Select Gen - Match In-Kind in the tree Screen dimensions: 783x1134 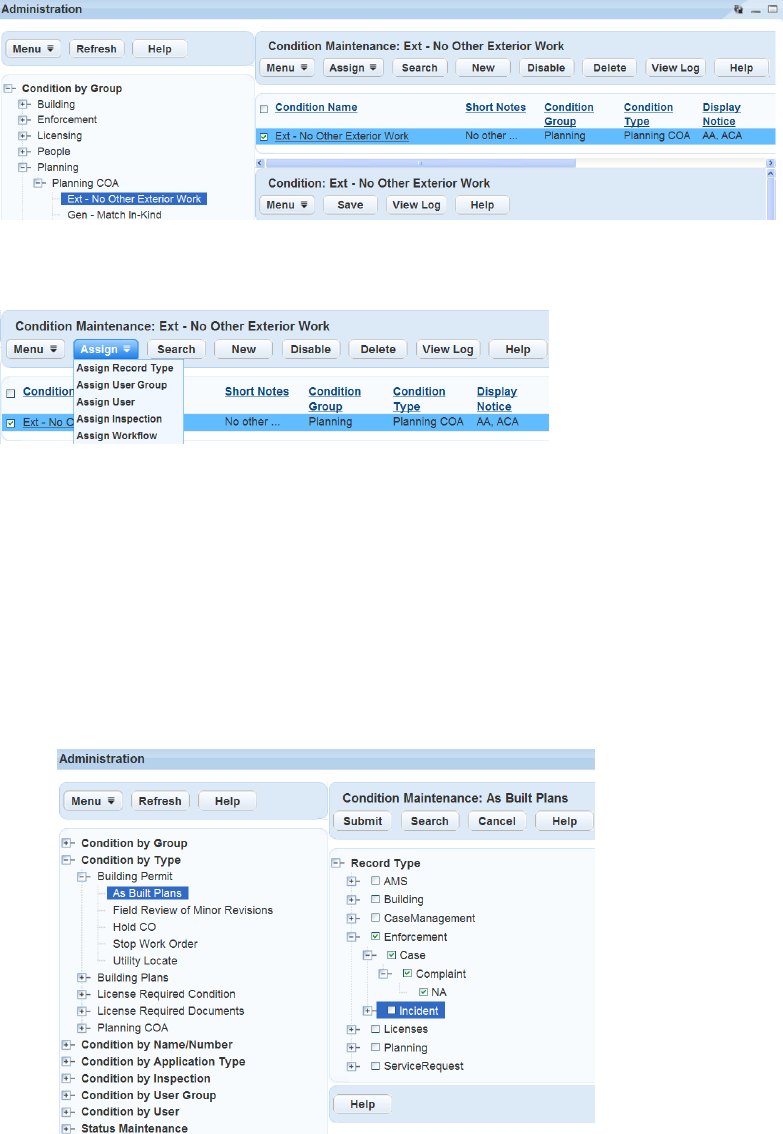click(x=114, y=215)
